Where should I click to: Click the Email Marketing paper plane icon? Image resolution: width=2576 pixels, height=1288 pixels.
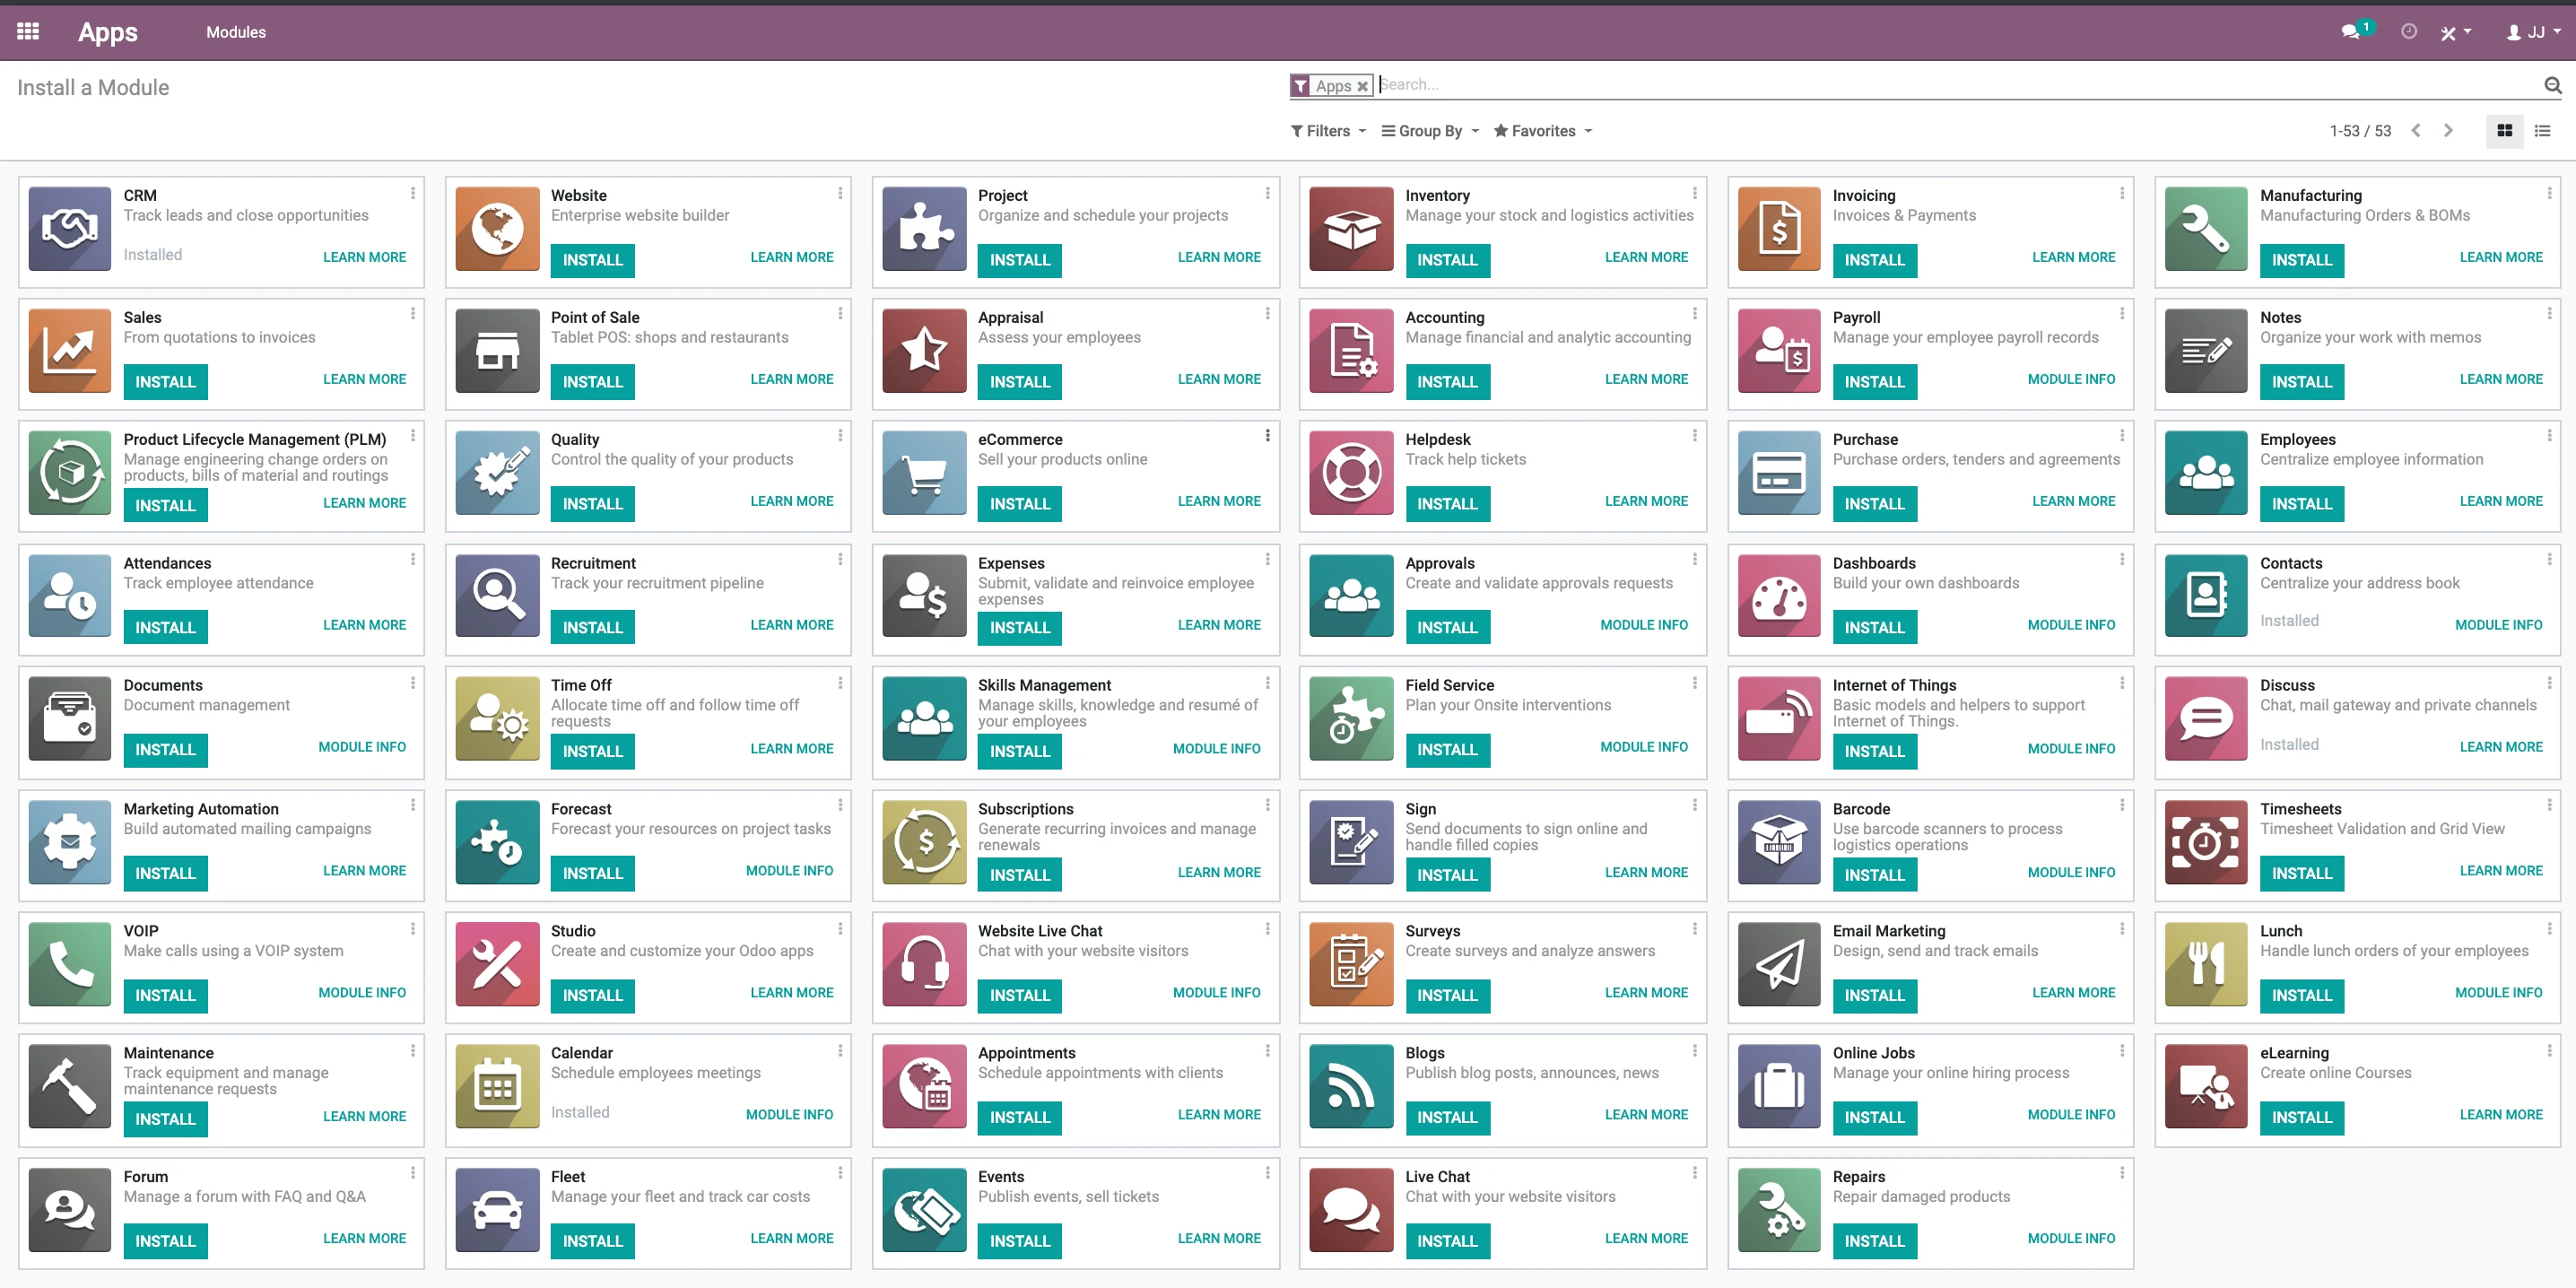(1779, 964)
